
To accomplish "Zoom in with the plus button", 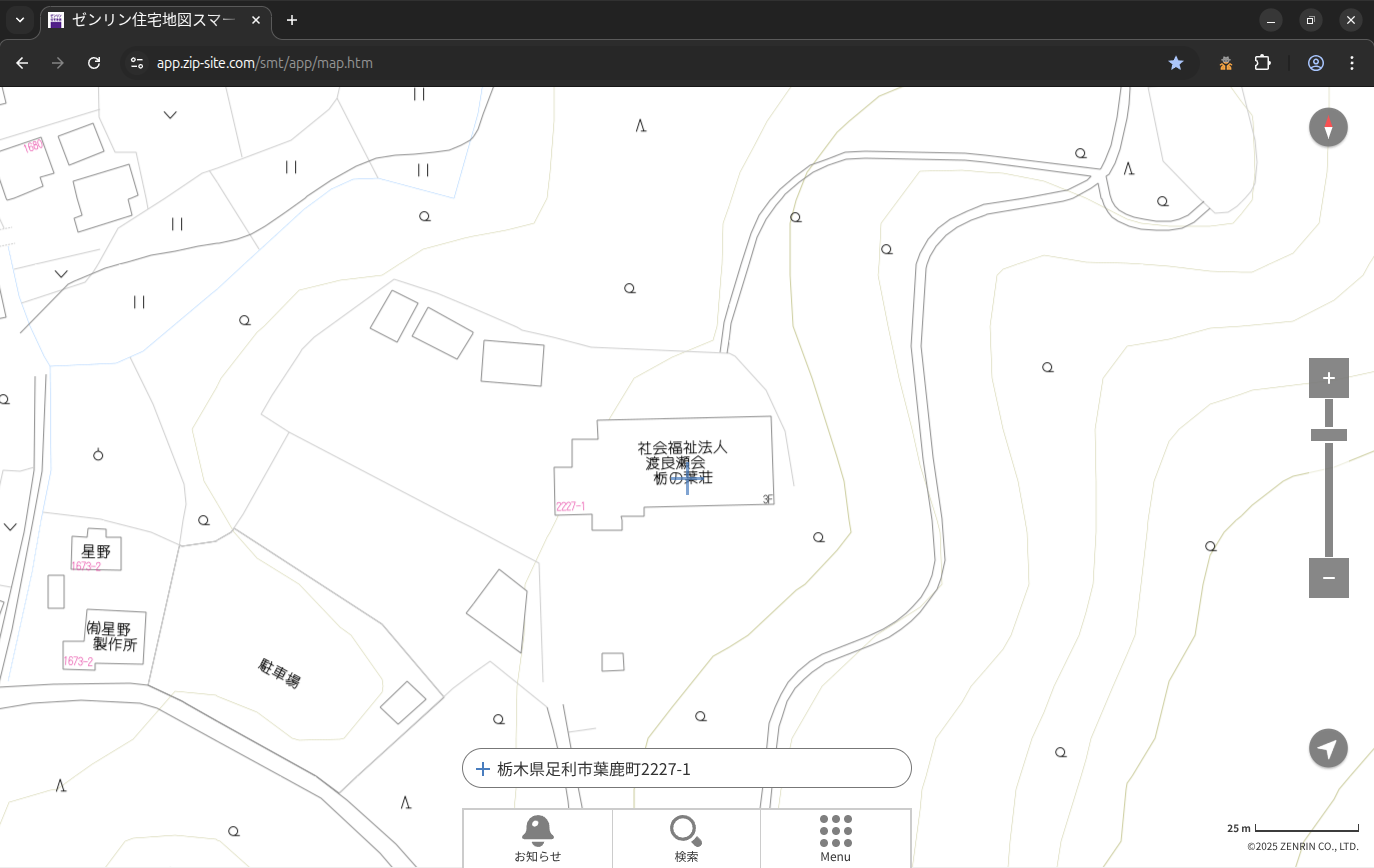I will 1328,378.
